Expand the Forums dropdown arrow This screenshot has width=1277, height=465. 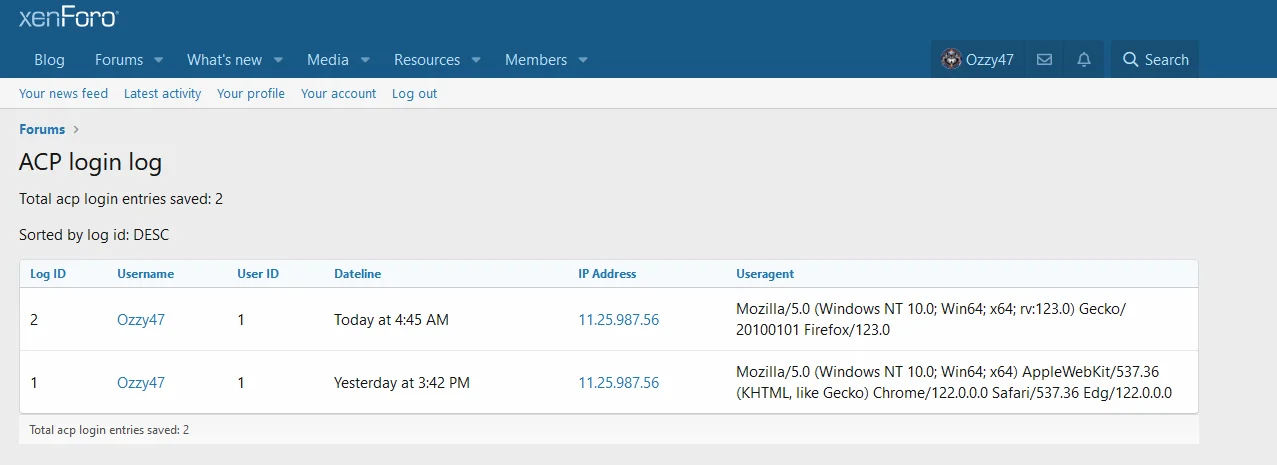click(158, 60)
